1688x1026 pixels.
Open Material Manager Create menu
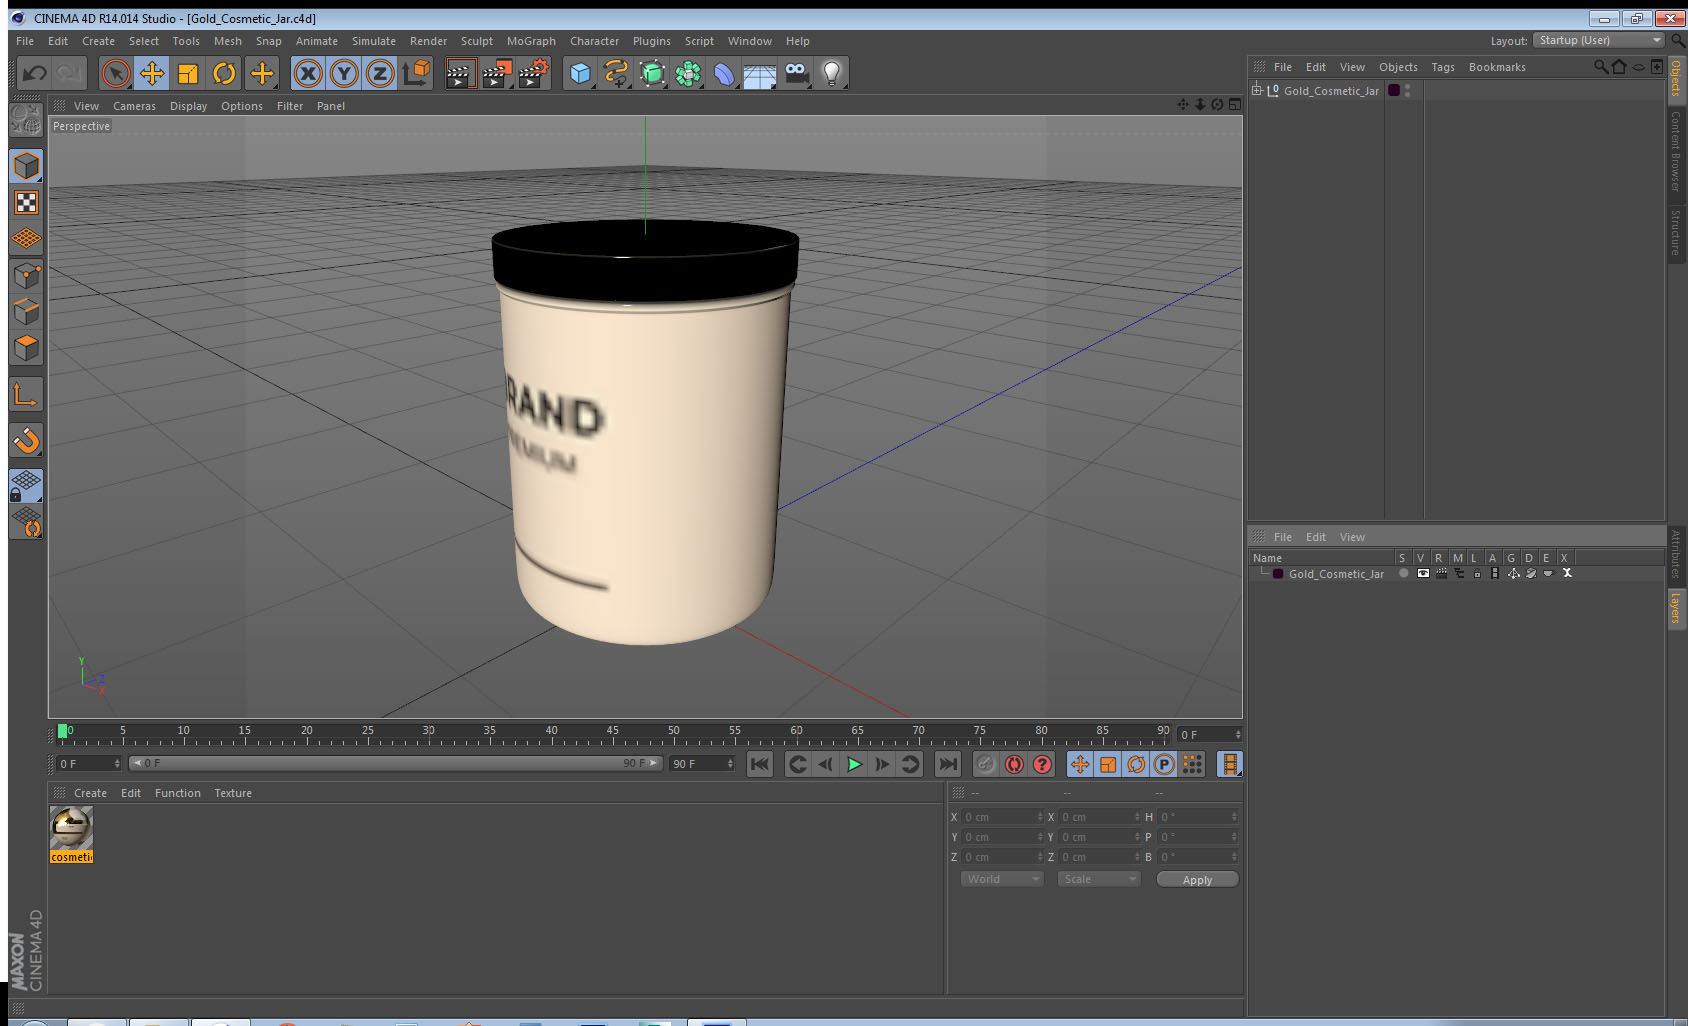90,793
